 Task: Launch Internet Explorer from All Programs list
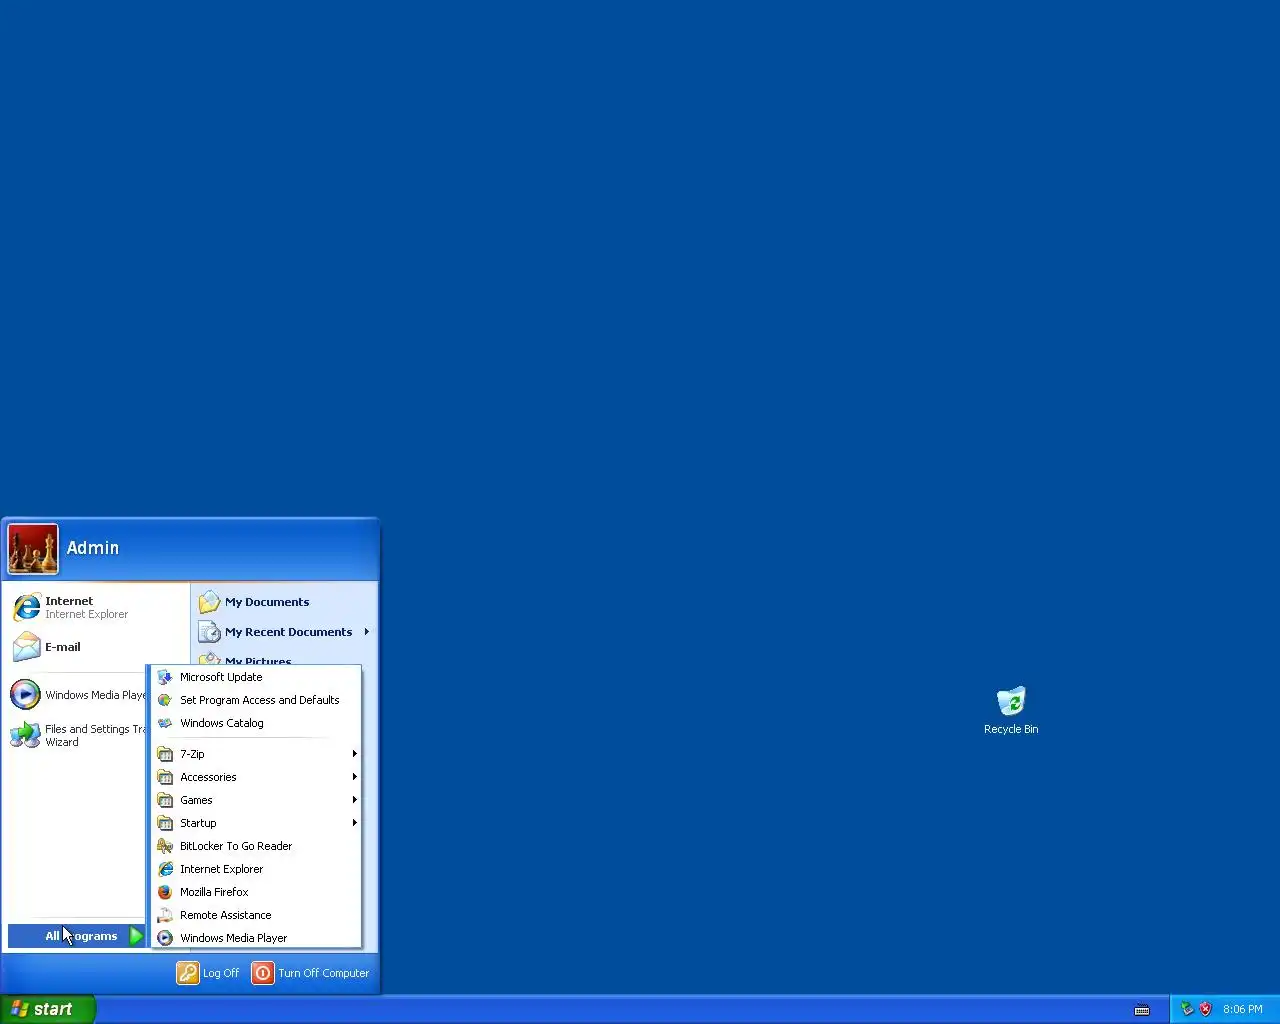(x=255, y=869)
